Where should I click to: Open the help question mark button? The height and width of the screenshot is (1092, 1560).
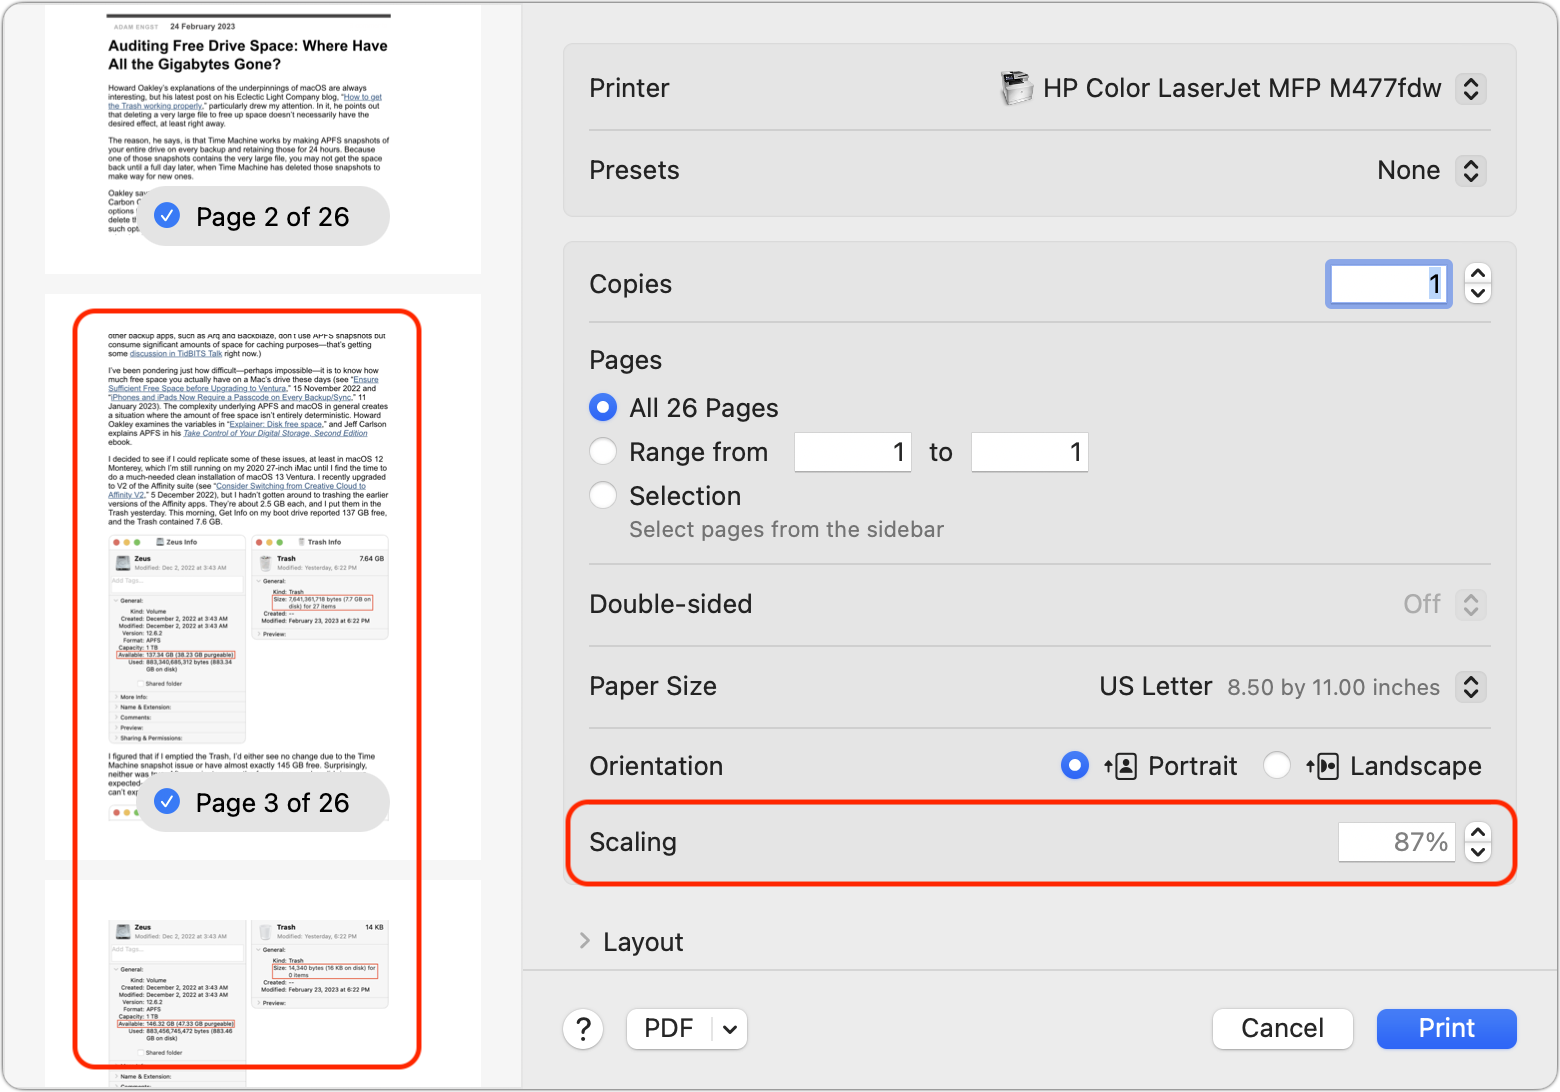(583, 1028)
